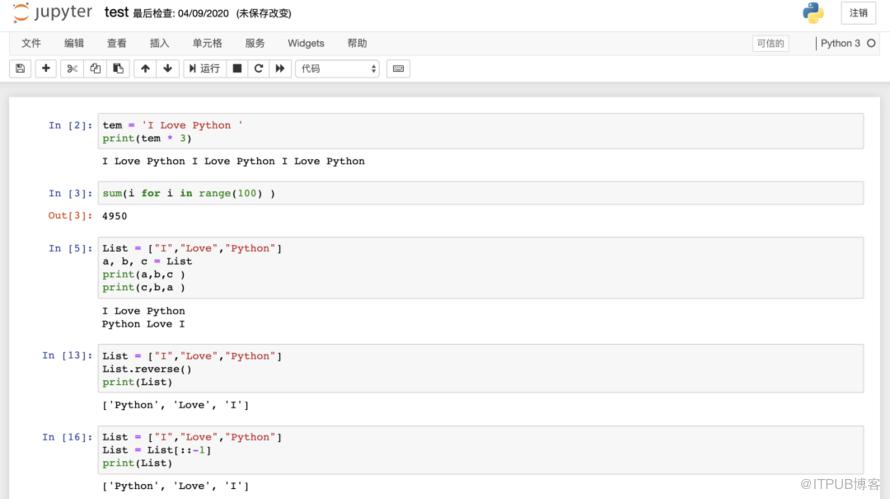Select the In [5] prompt label
The width and height of the screenshot is (890, 499).
(x=70, y=249)
